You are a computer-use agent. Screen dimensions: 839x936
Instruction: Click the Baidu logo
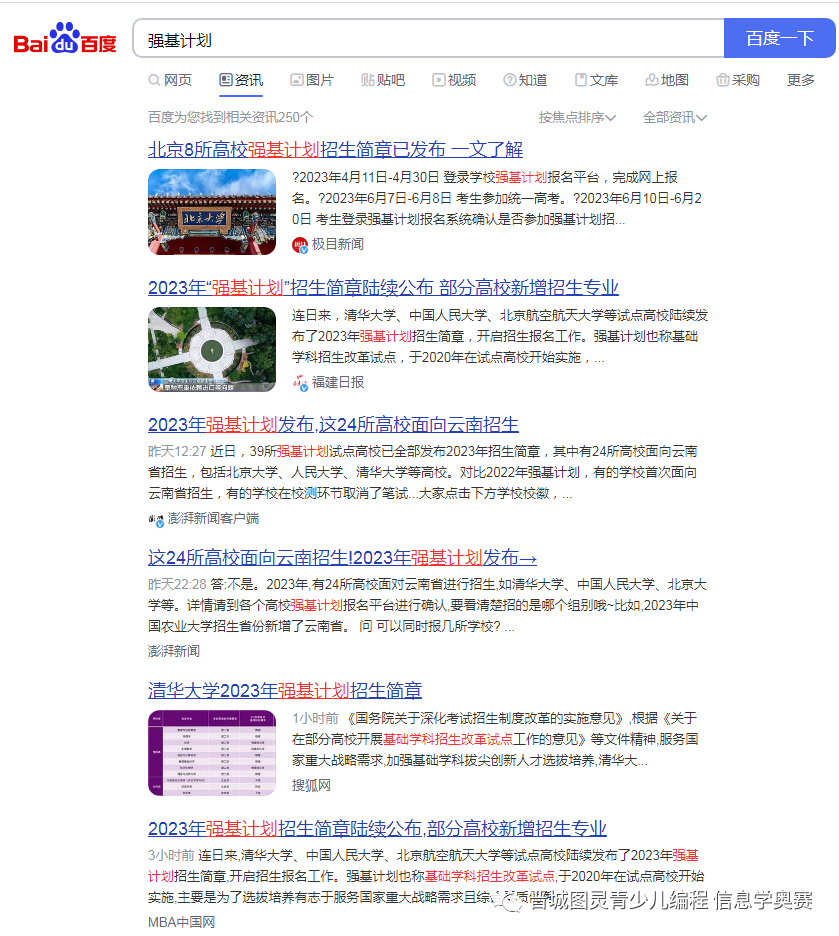coord(64,38)
